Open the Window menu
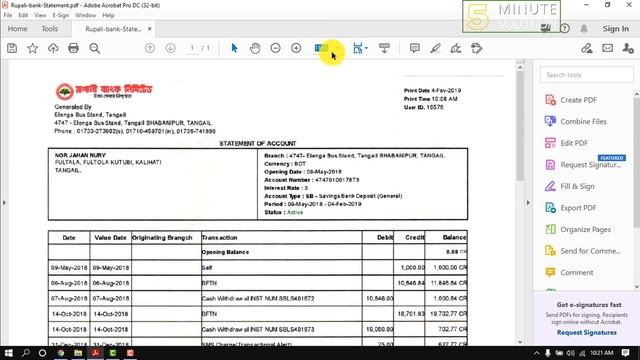Screen dimensions: 640x360 85,15
